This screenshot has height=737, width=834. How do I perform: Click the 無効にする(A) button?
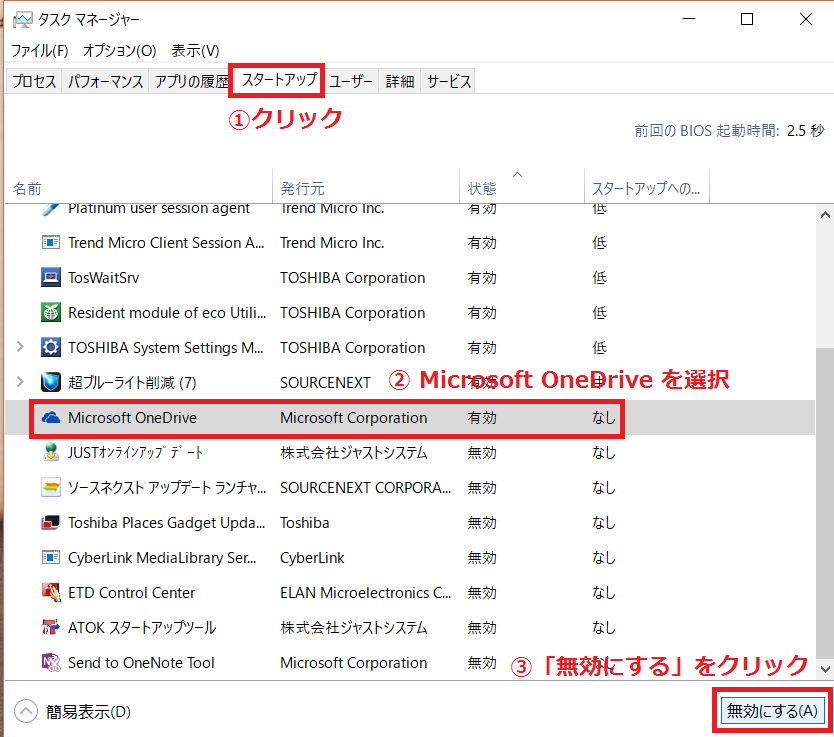point(772,711)
